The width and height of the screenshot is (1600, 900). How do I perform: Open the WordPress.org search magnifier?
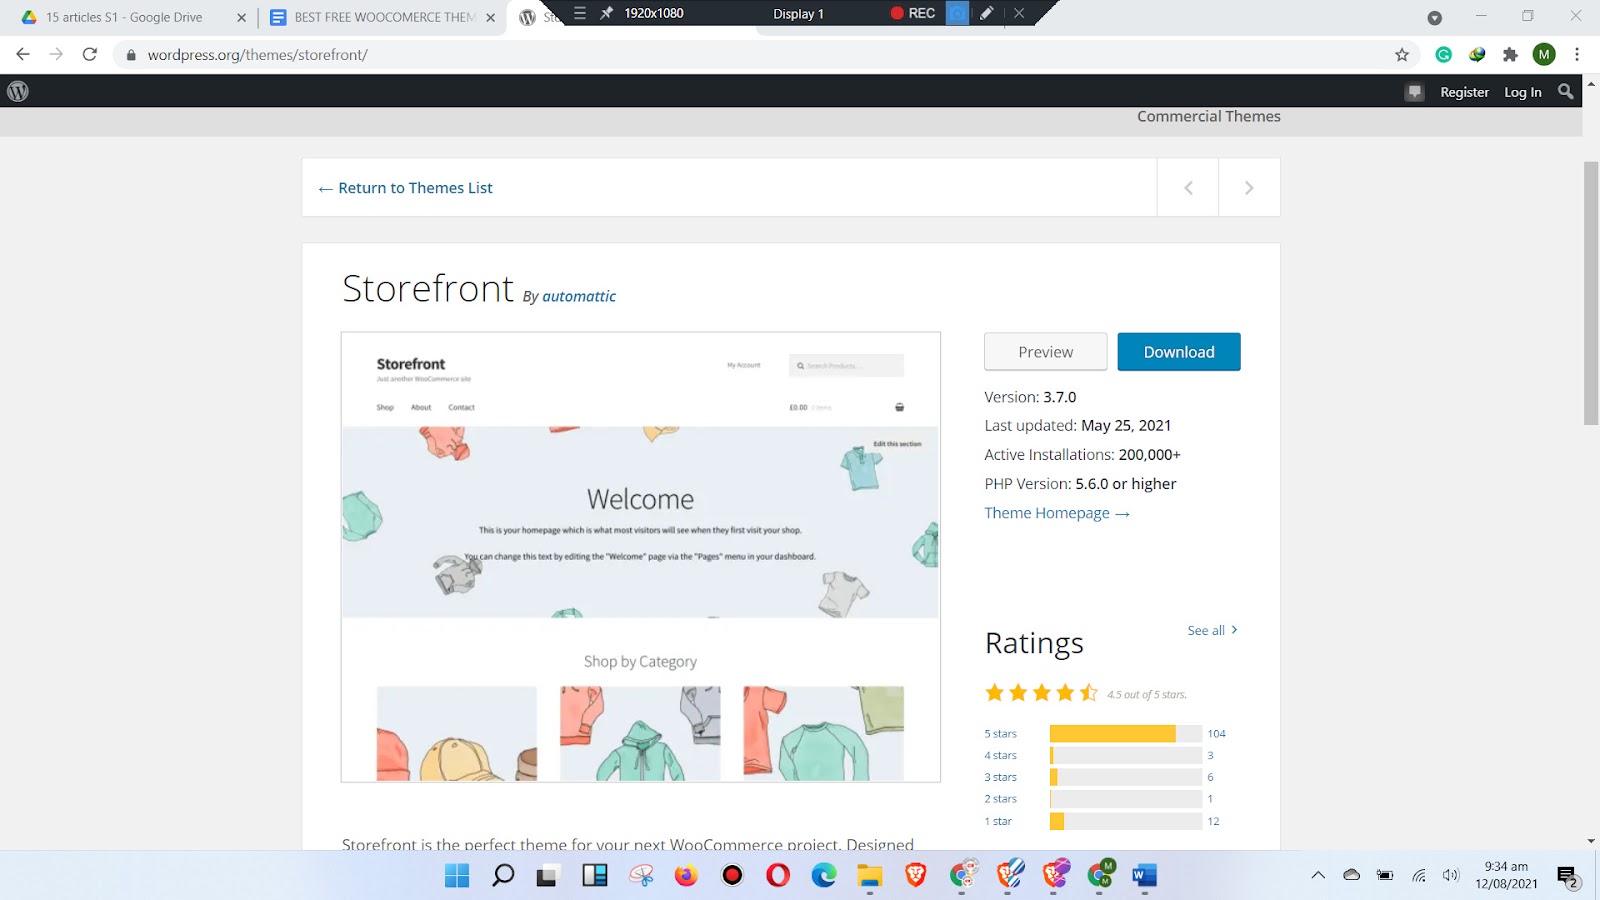pyautogui.click(x=1566, y=91)
